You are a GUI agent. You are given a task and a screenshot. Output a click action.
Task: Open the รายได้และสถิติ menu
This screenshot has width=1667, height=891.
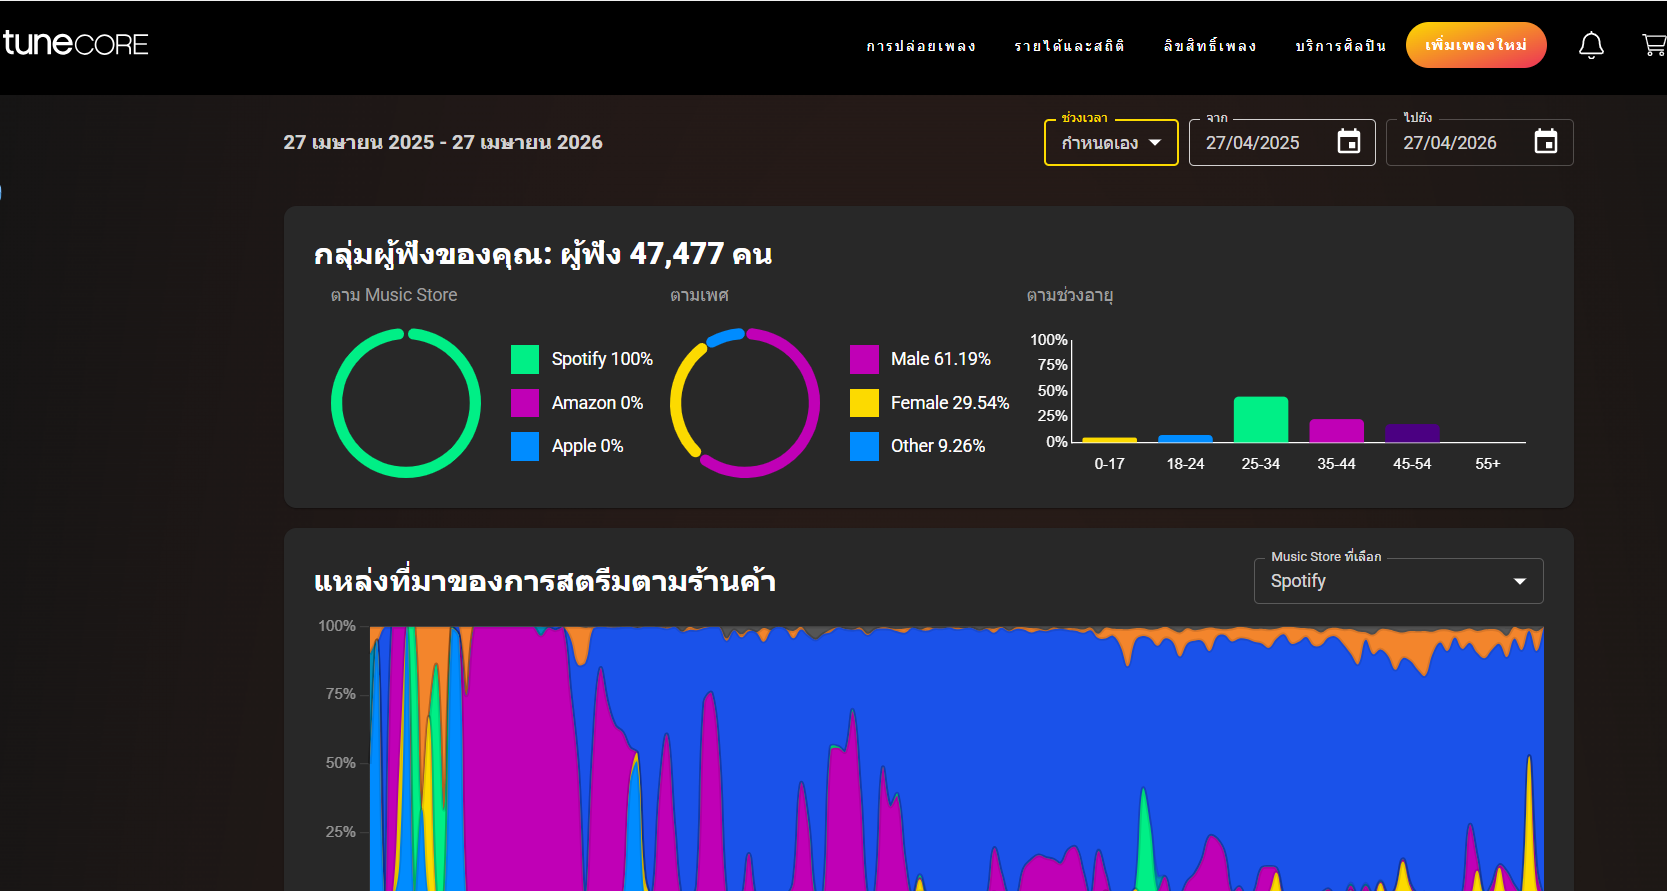pyautogui.click(x=1069, y=46)
